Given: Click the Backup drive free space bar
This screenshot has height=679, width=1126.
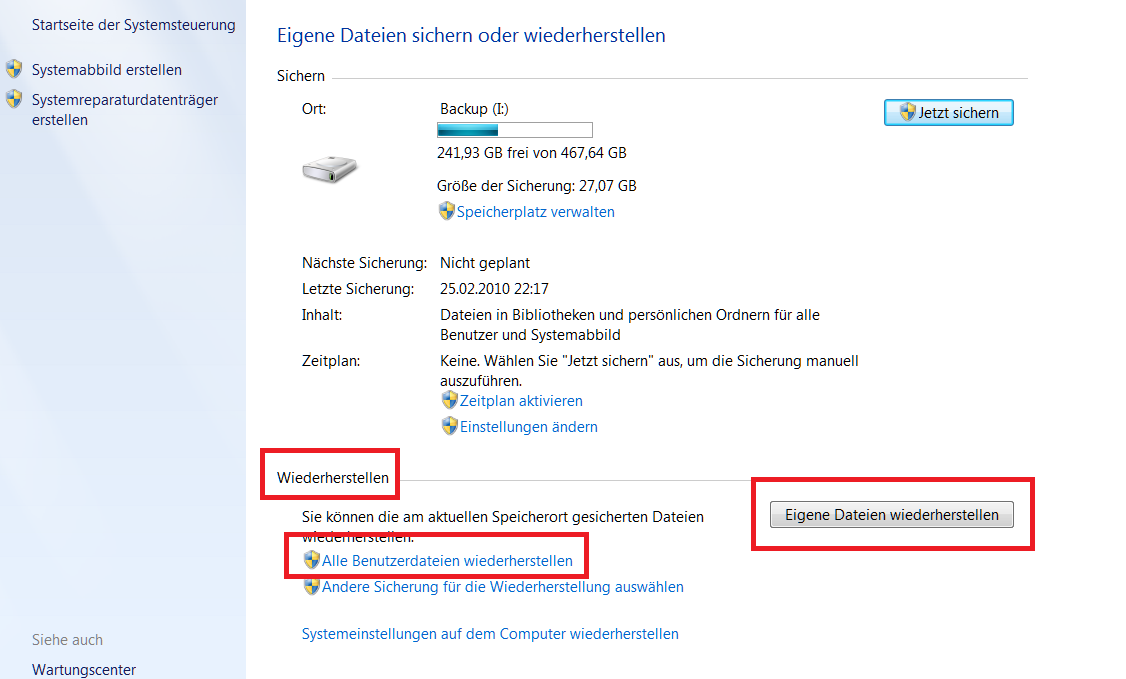Looking at the screenshot, I should (515, 130).
